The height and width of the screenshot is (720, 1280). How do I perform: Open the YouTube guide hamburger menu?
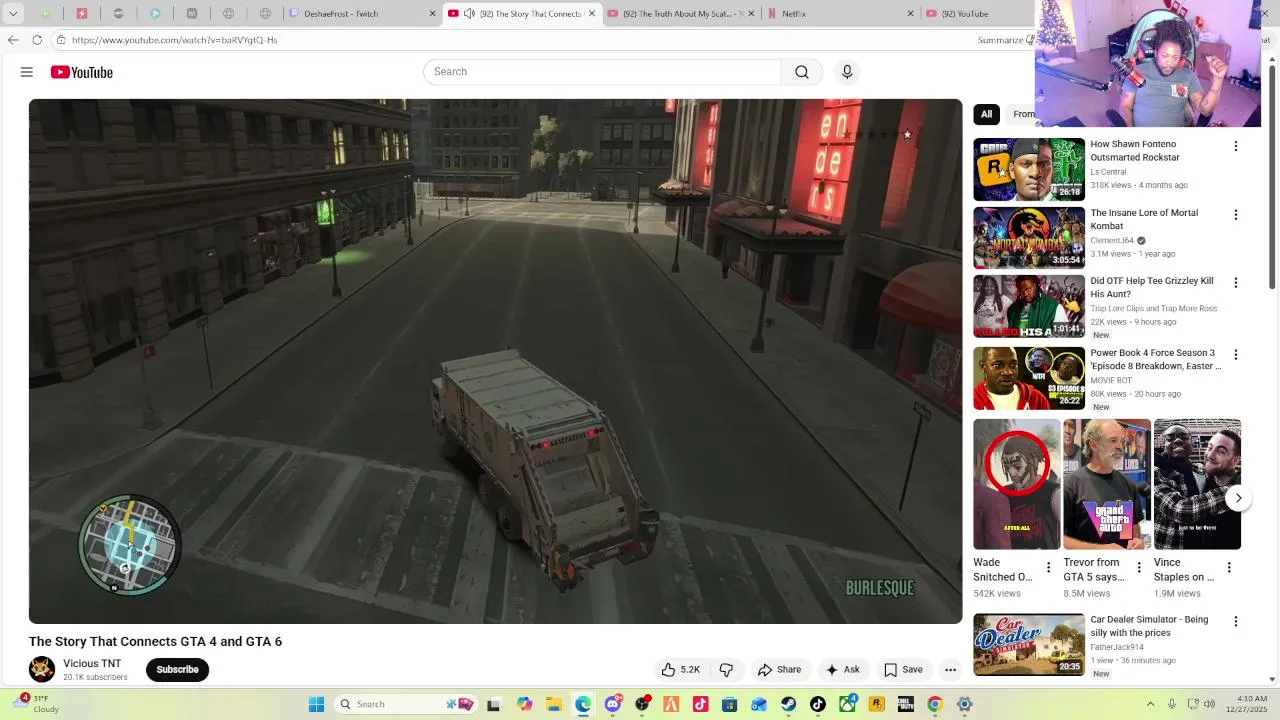(27, 72)
